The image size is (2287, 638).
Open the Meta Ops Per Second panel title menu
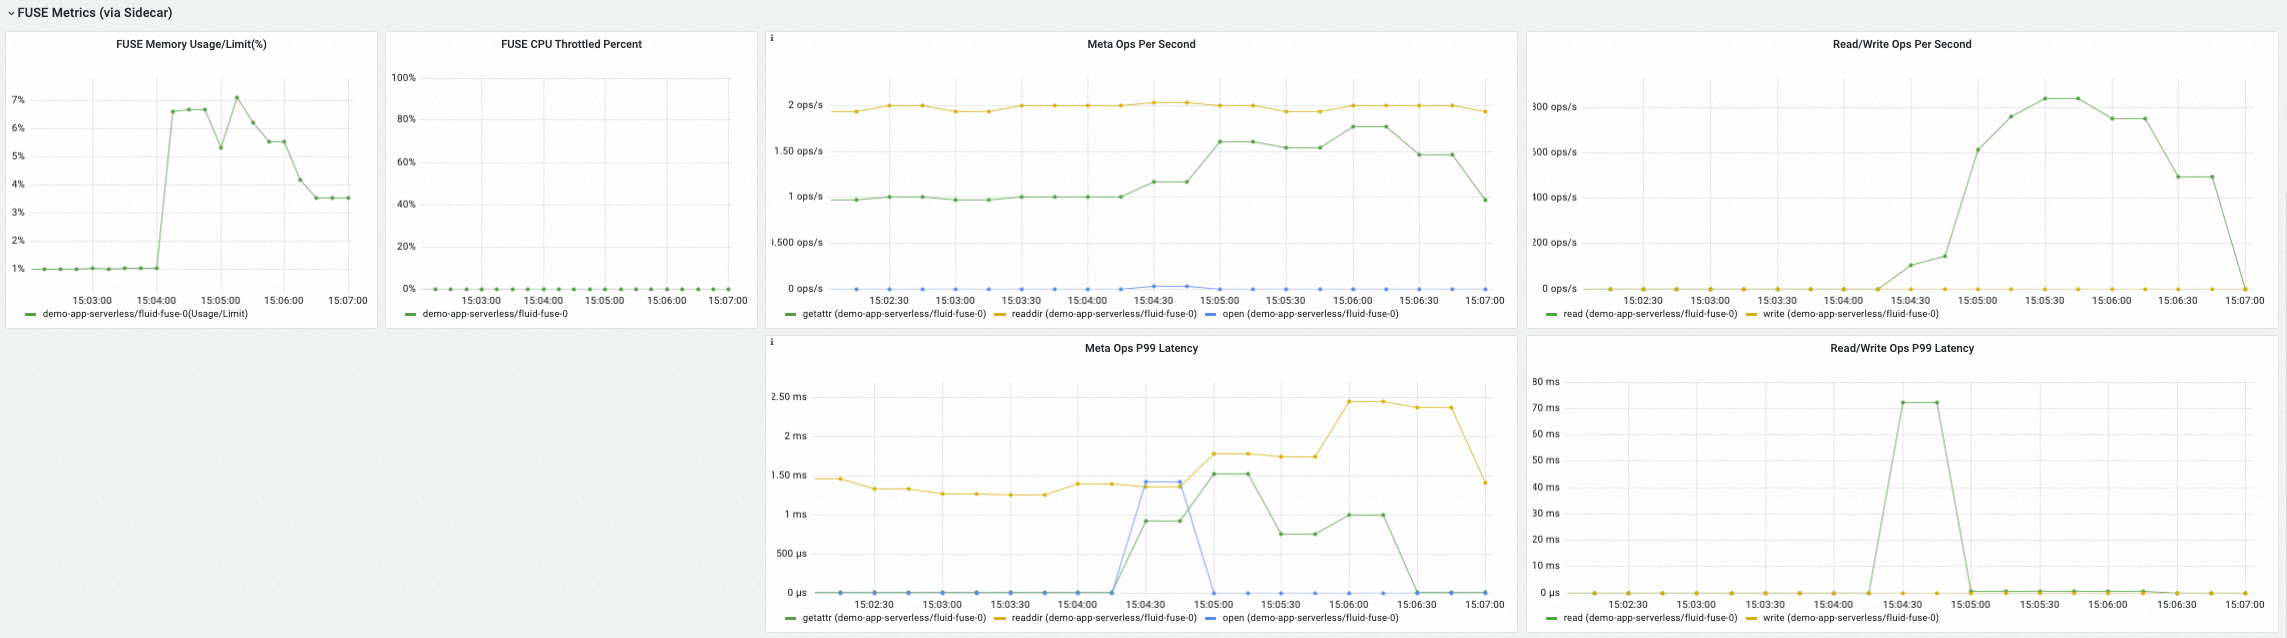pos(1141,44)
